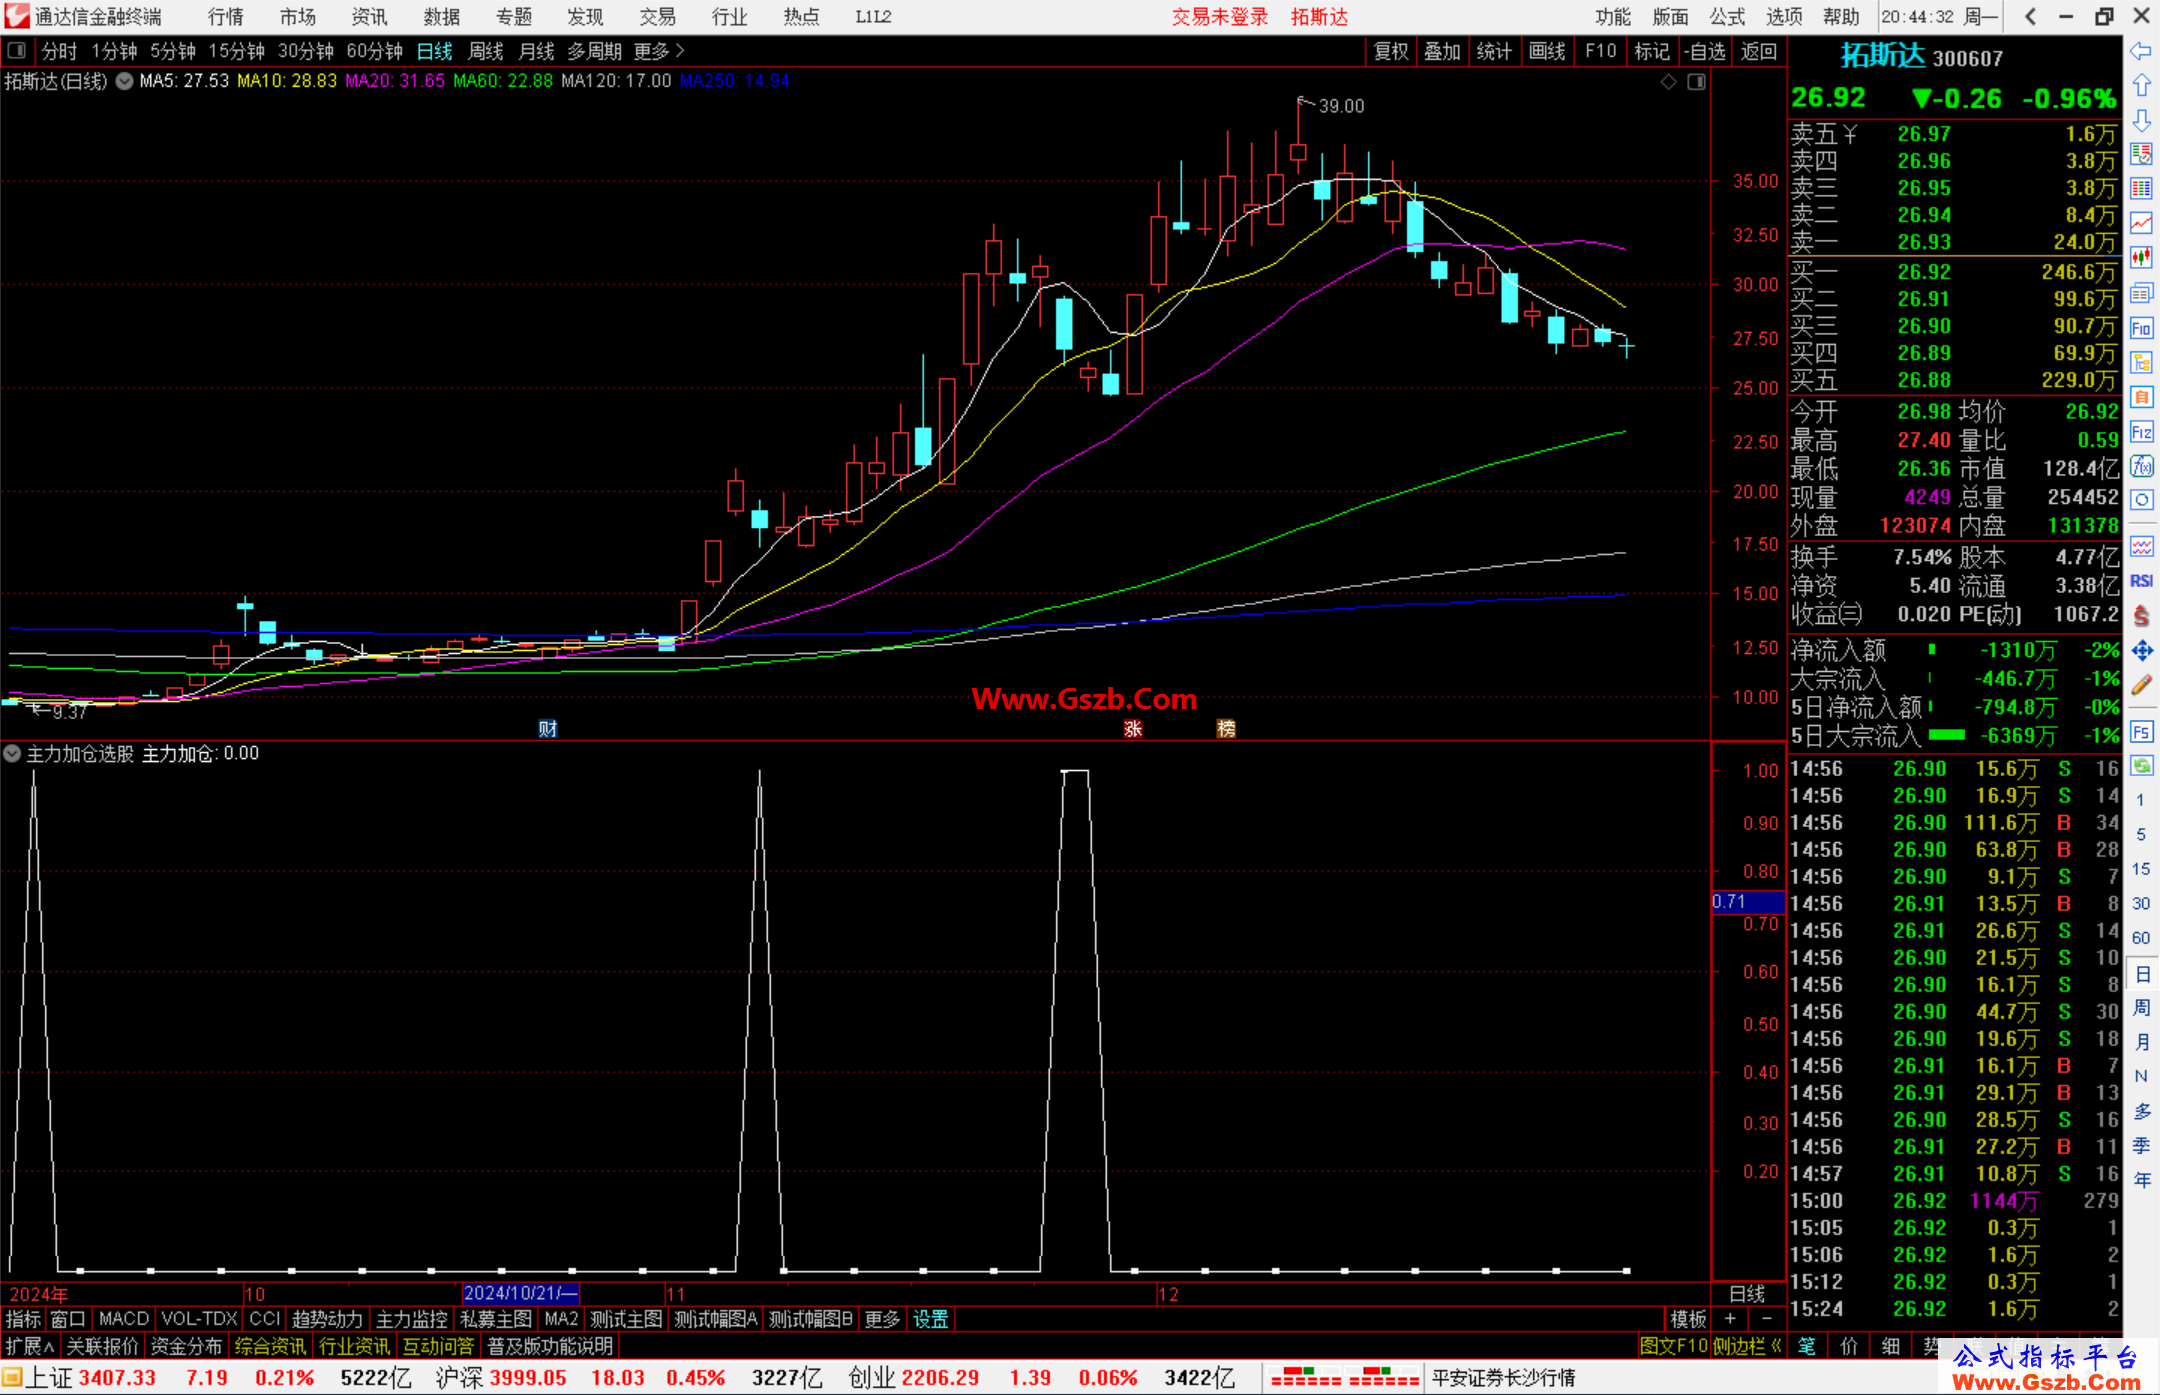Click the back arrow icon in right sidebar
Screen dimensions: 2160x1395
pyautogui.click(x=2141, y=51)
